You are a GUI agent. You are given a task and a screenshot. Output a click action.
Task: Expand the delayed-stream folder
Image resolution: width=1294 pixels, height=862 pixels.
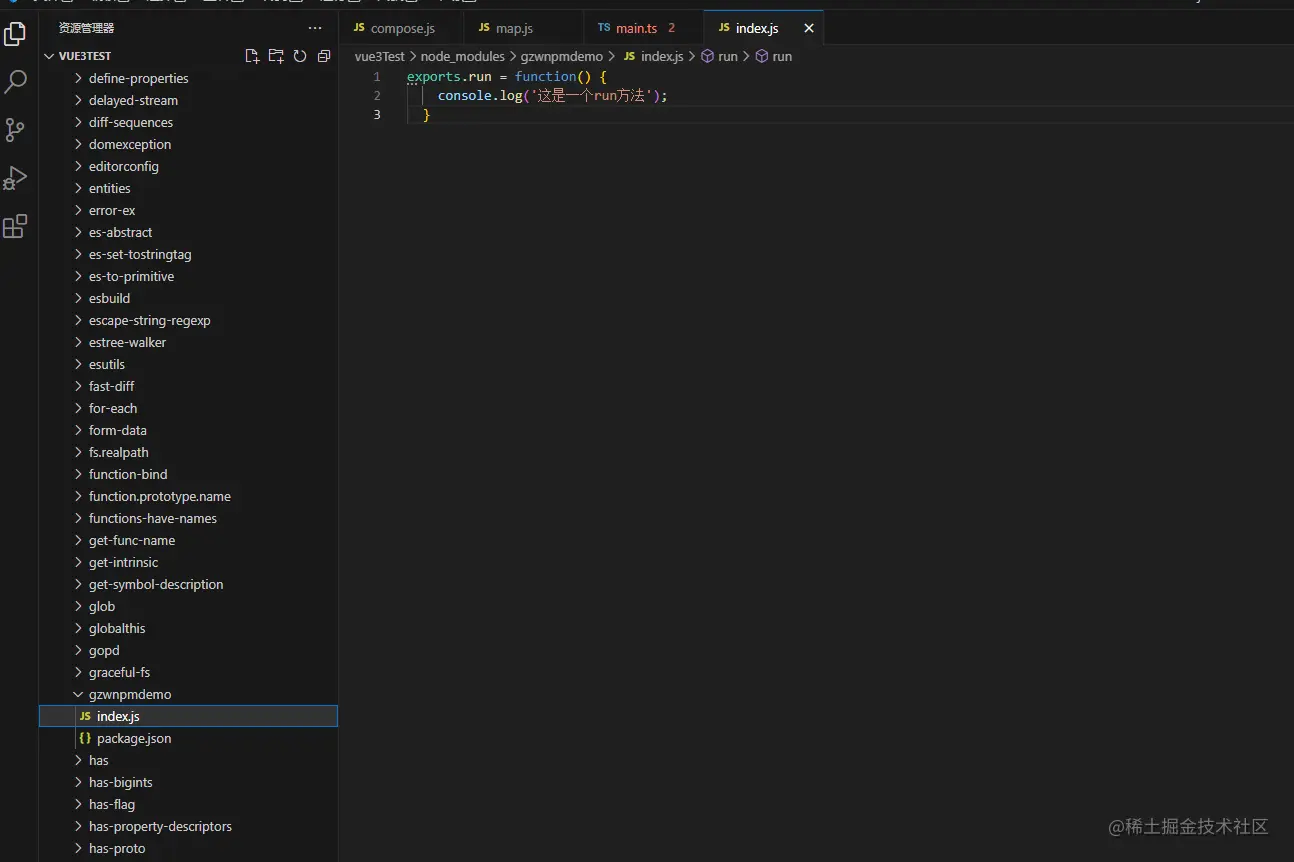tap(188, 100)
